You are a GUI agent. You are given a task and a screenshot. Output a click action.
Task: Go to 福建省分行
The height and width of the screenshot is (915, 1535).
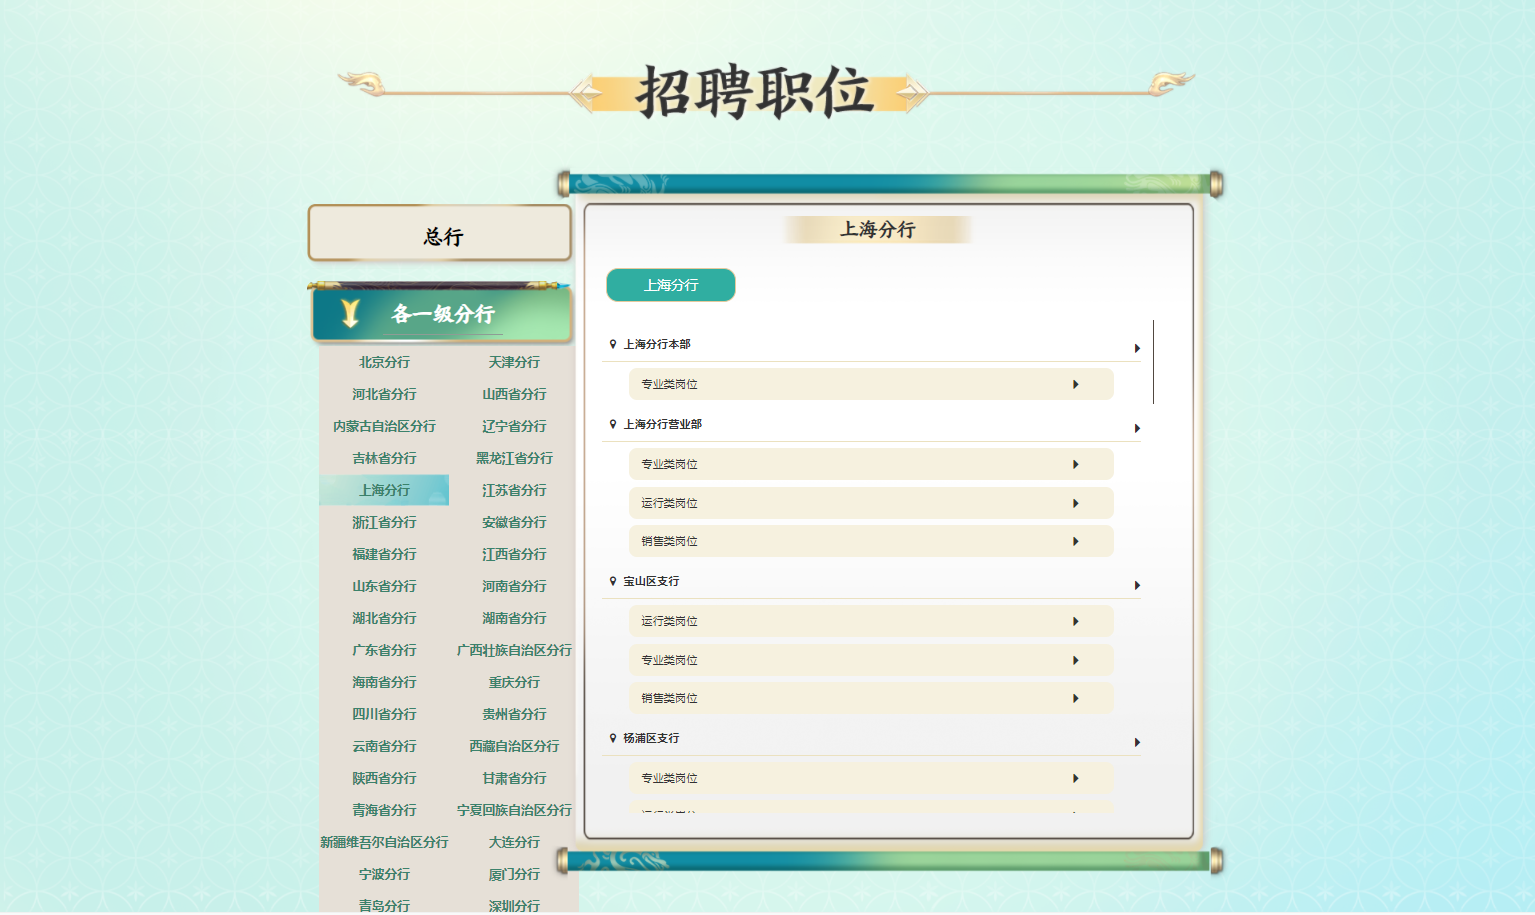[384, 554]
